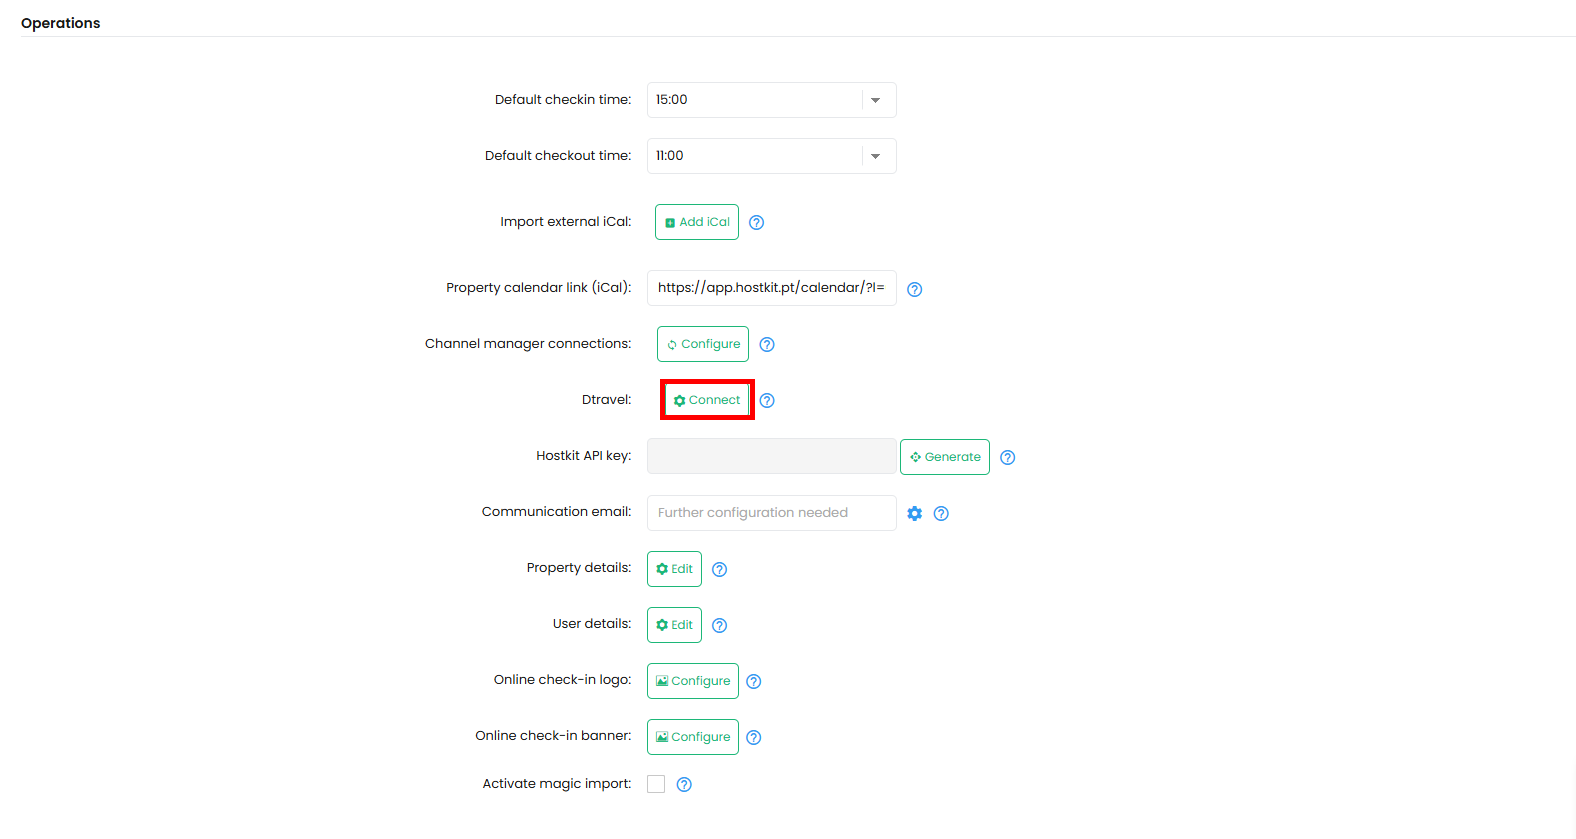This screenshot has height=839, width=1576.
Task: Open help icon next to Import external iCal
Action: (x=757, y=223)
